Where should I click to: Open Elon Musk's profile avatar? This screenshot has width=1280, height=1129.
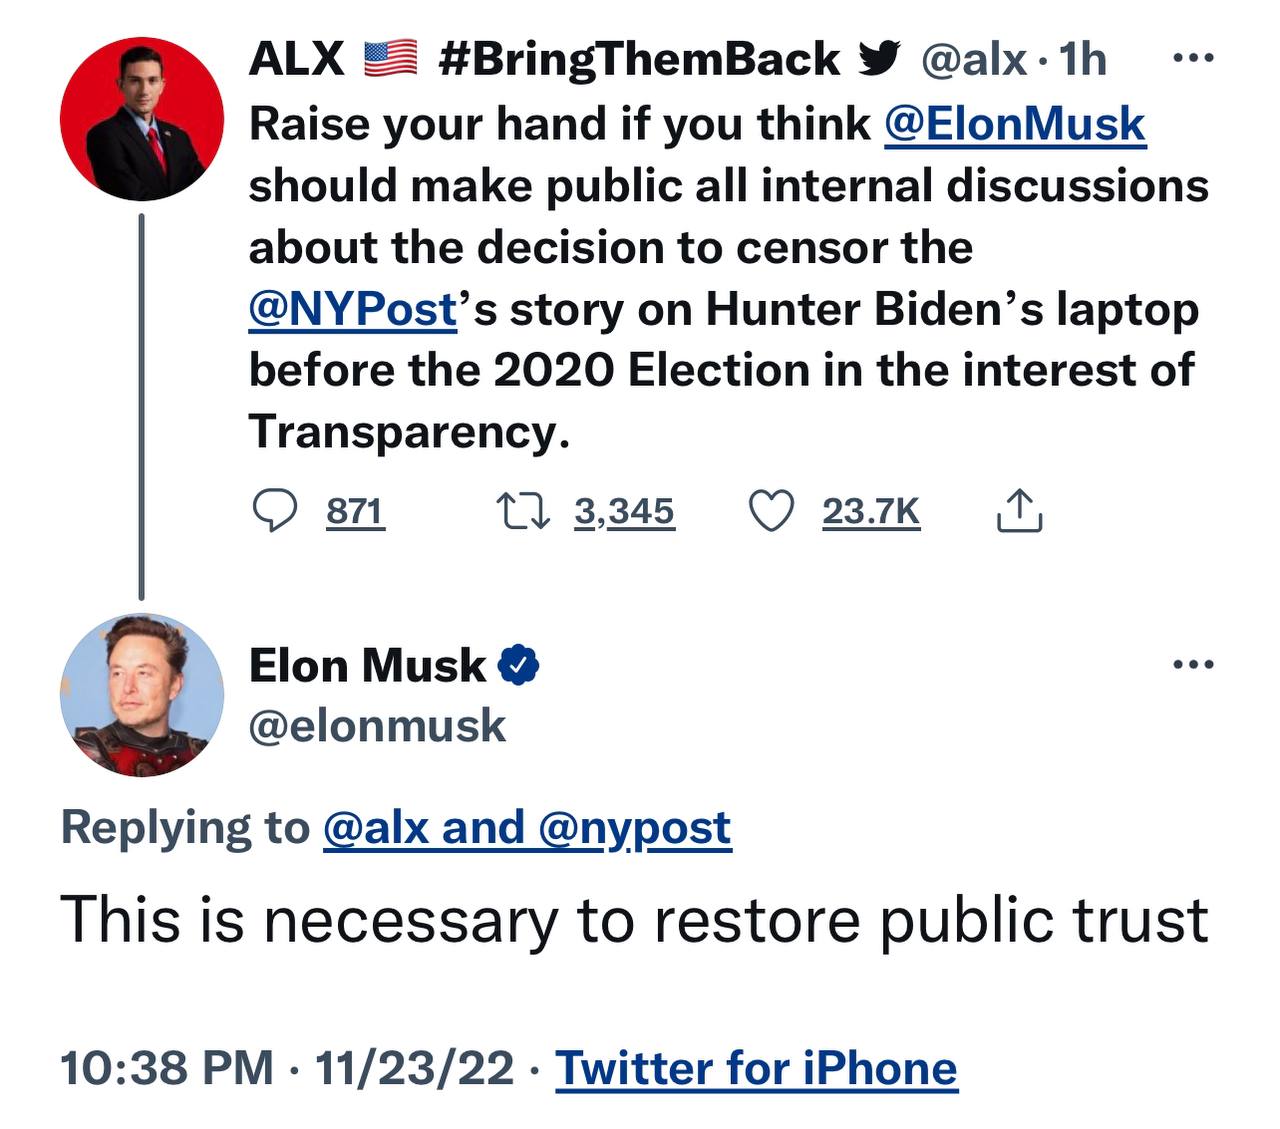(x=141, y=694)
